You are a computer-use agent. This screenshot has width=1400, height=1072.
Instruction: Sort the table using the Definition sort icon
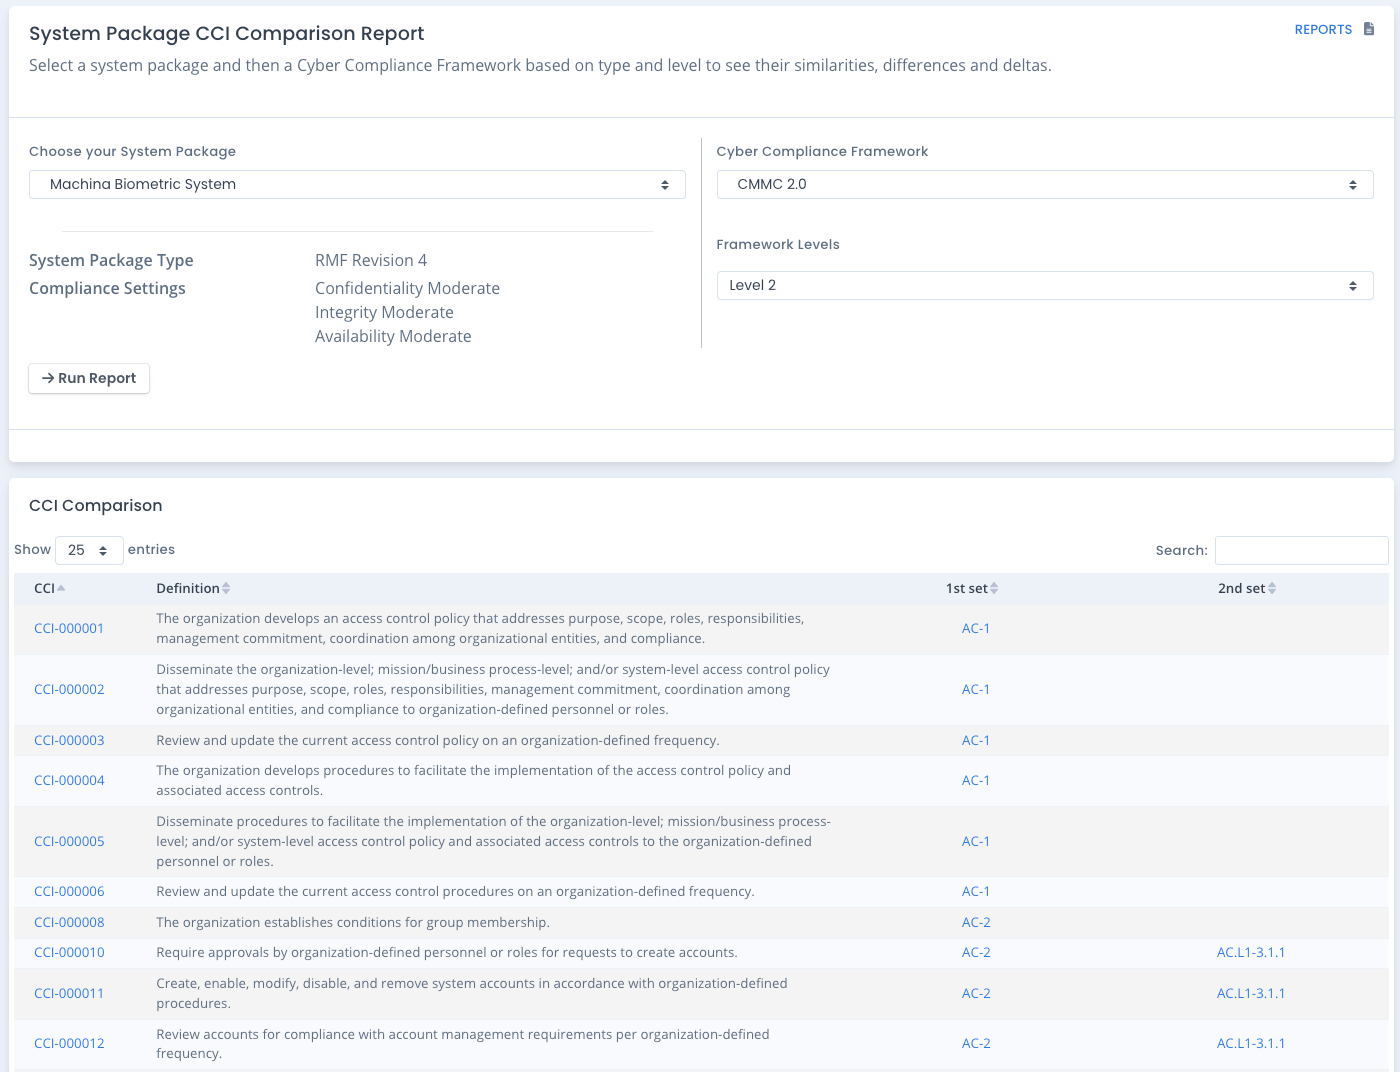(226, 588)
